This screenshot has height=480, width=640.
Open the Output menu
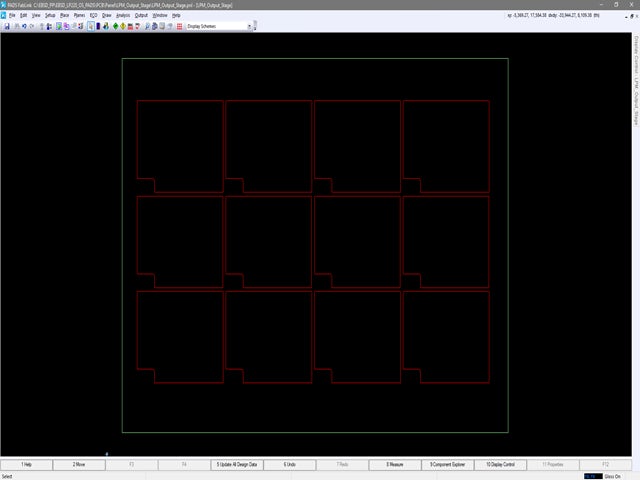click(142, 16)
